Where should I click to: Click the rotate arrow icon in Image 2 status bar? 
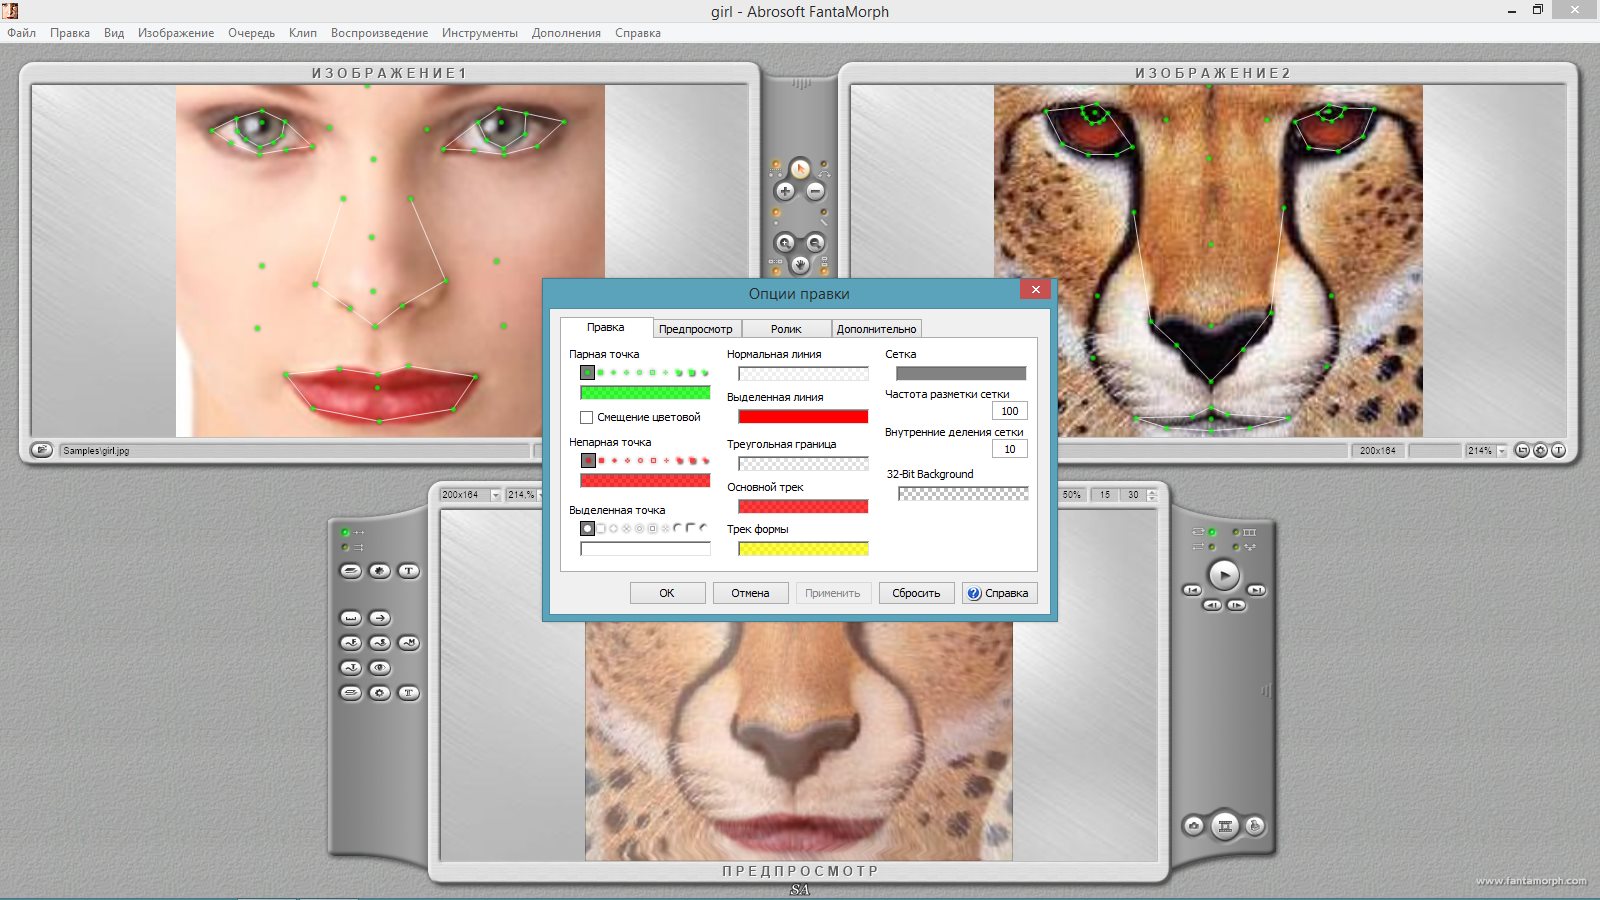(1522, 451)
